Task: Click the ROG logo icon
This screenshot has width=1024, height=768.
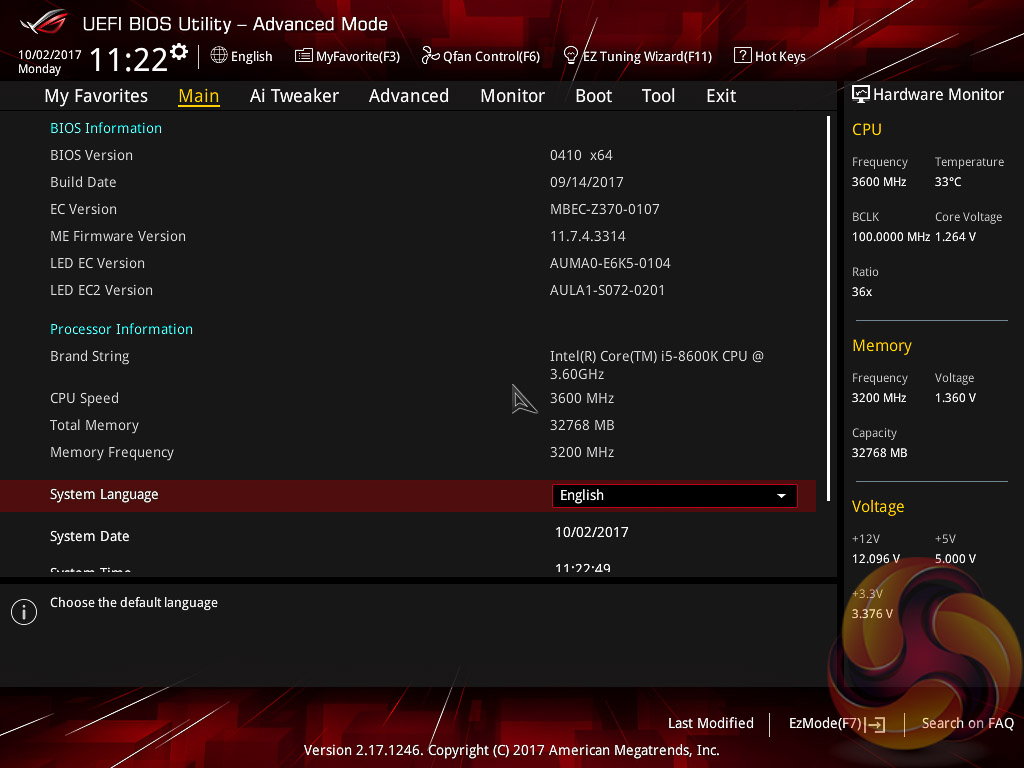Action: coord(44,22)
